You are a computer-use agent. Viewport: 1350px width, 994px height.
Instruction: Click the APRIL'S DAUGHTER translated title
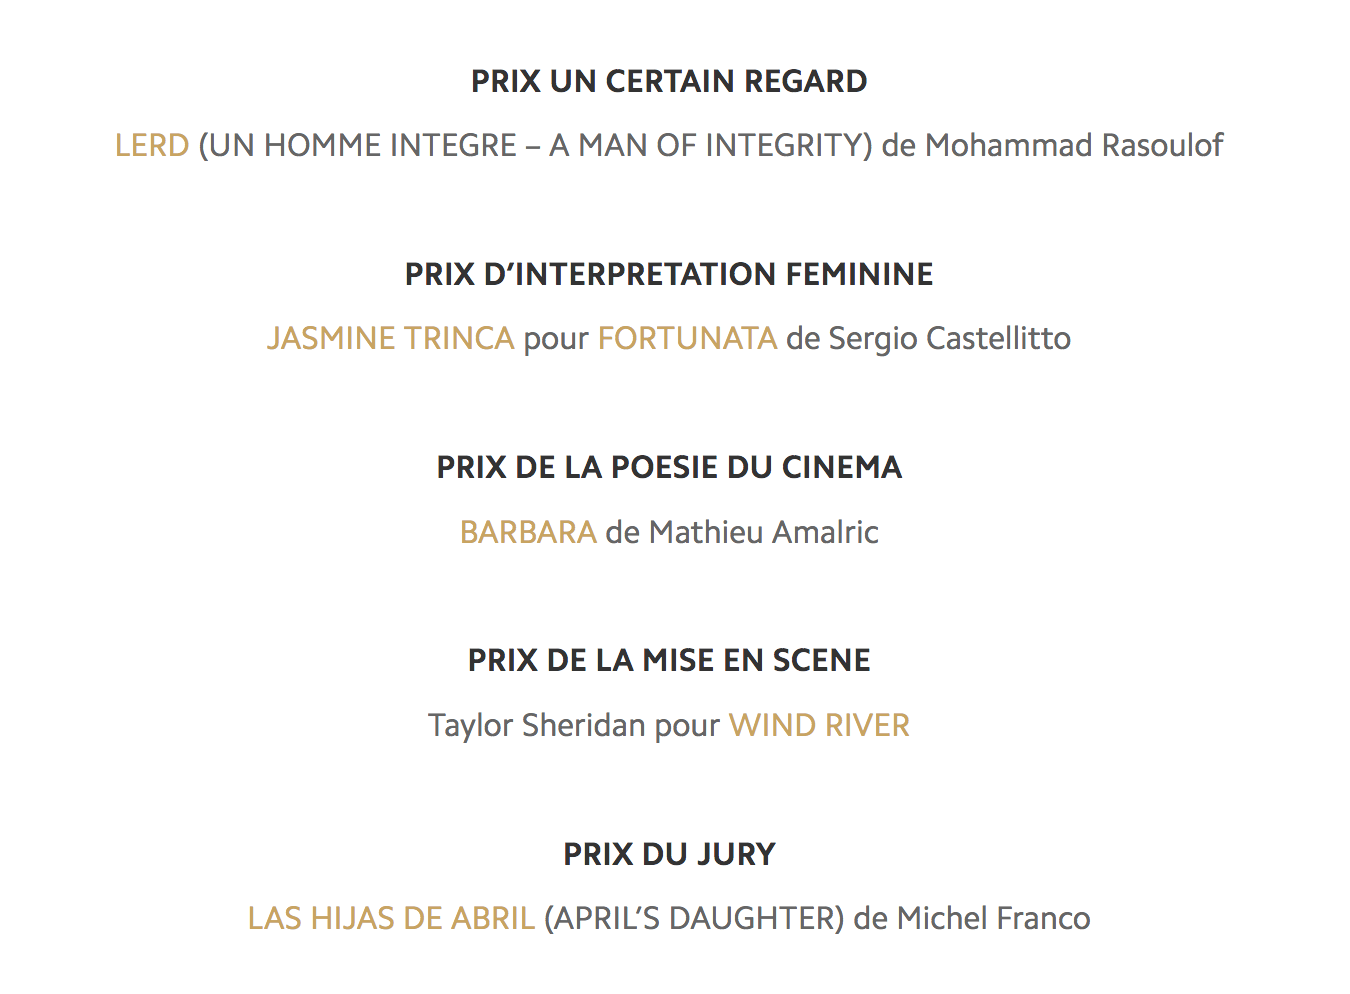pyautogui.click(x=694, y=918)
